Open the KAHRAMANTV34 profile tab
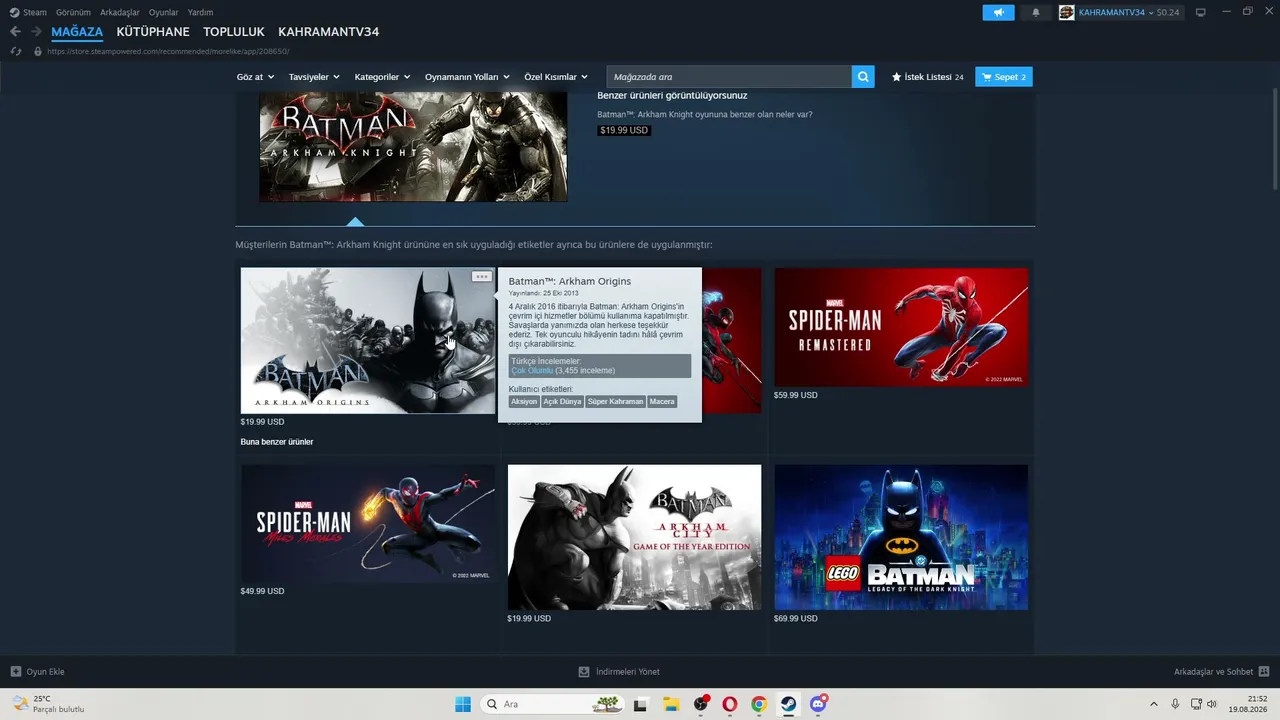The height and width of the screenshot is (720, 1280). [x=328, y=32]
